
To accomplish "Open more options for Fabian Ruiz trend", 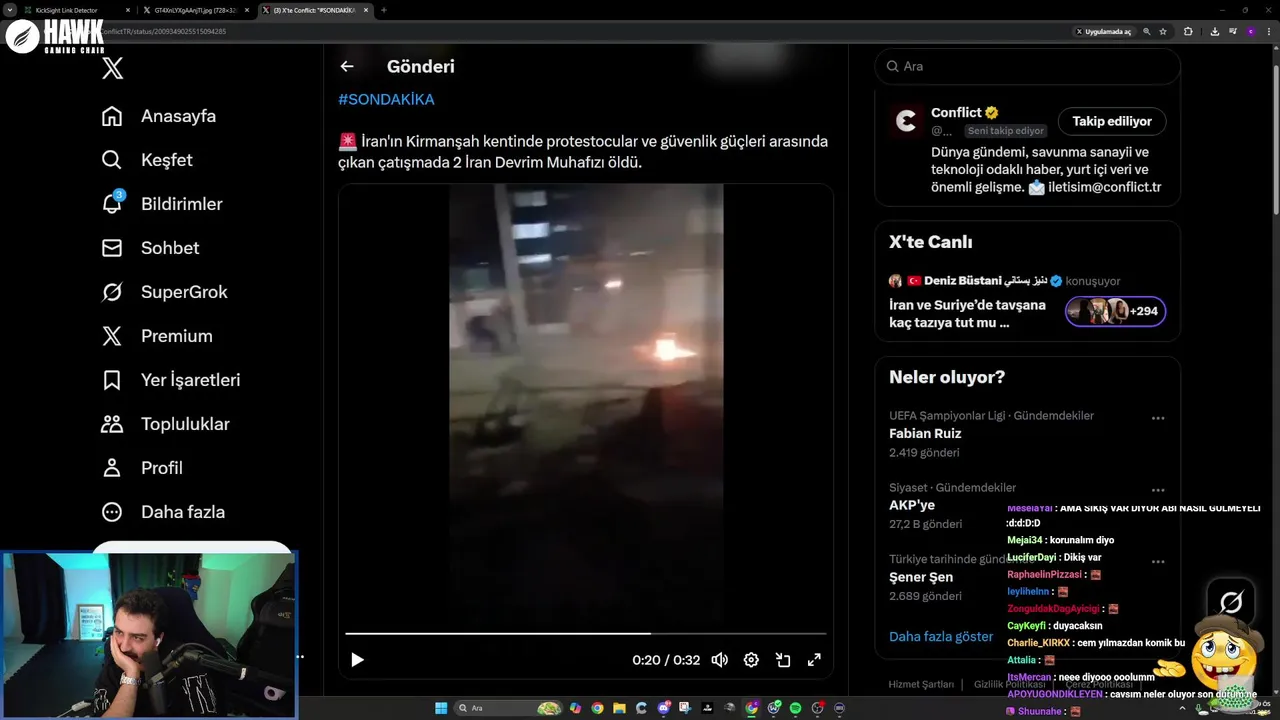I will [1158, 418].
